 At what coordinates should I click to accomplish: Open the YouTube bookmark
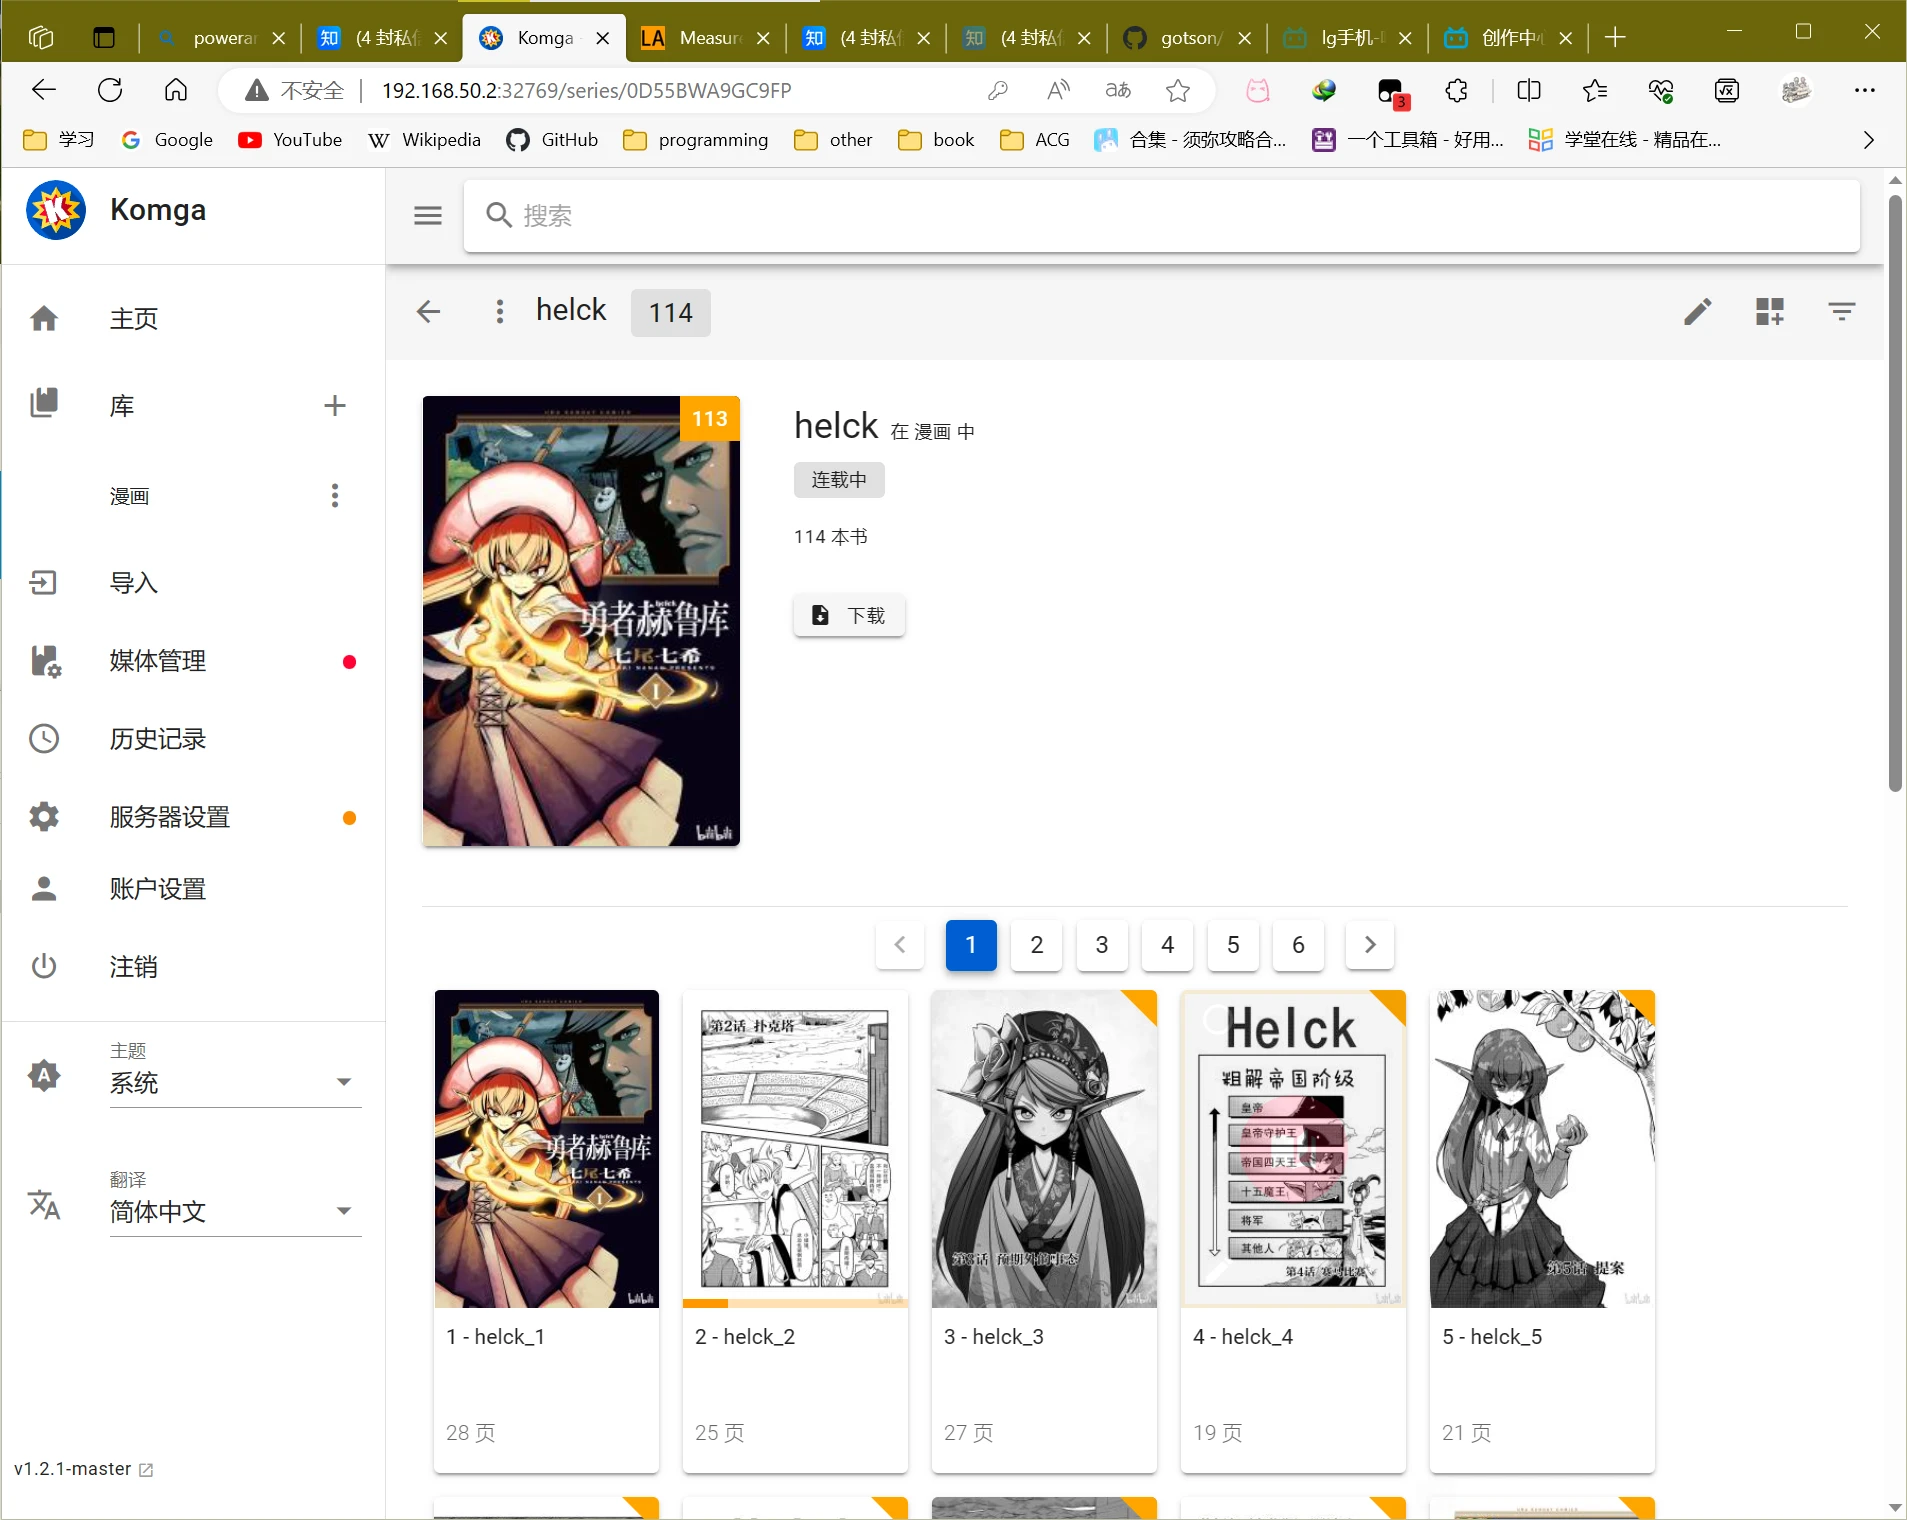[290, 140]
